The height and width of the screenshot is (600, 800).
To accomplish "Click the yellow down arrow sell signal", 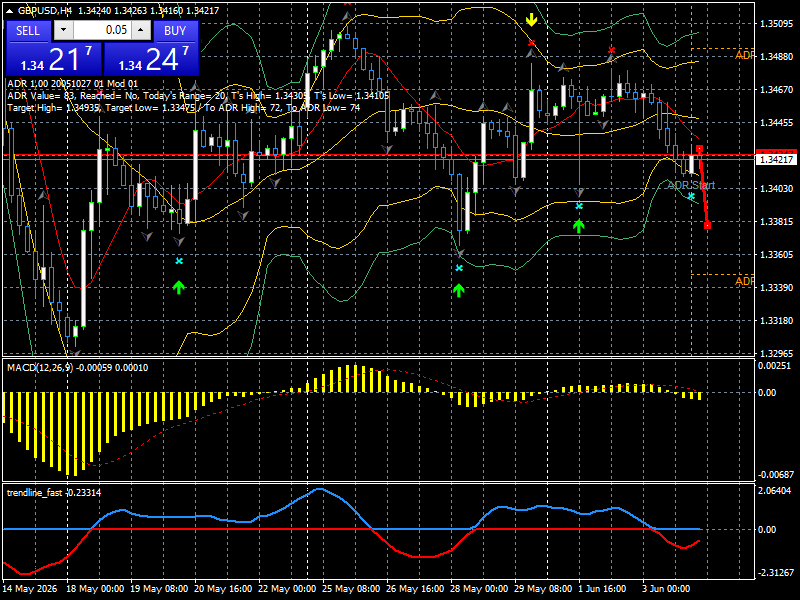I will [x=532, y=20].
